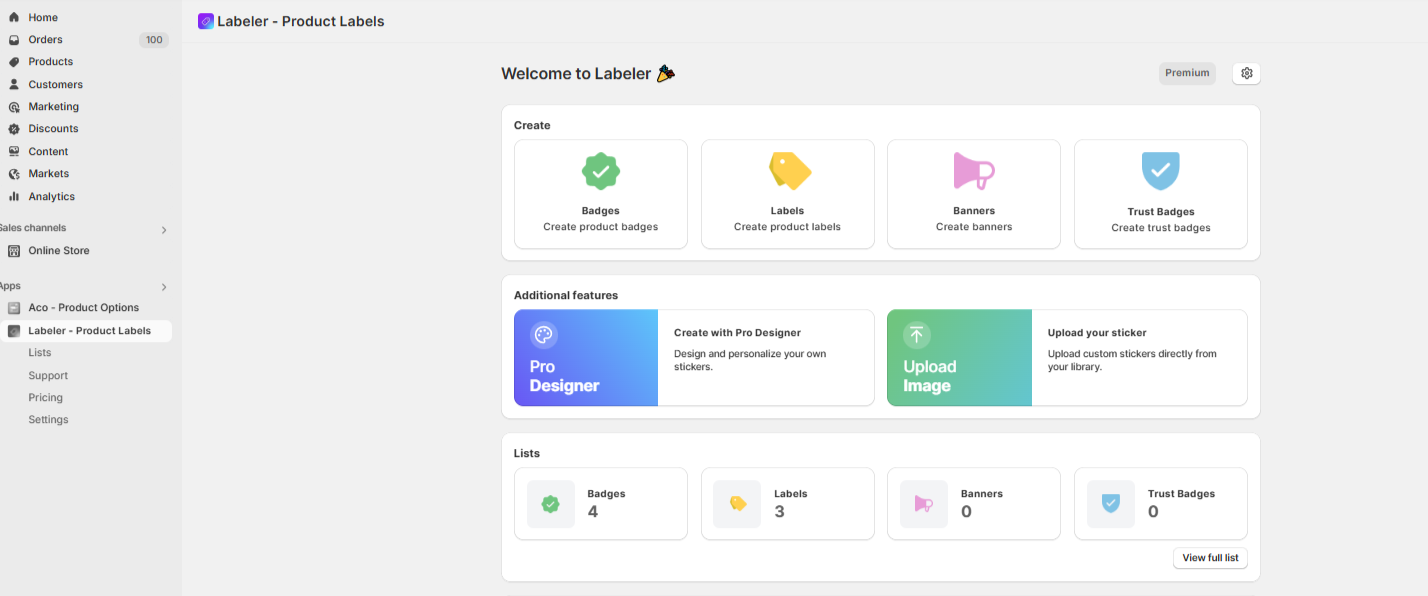This screenshot has height=596, width=1428.
Task: Click the View full list button
Action: pos(1210,558)
